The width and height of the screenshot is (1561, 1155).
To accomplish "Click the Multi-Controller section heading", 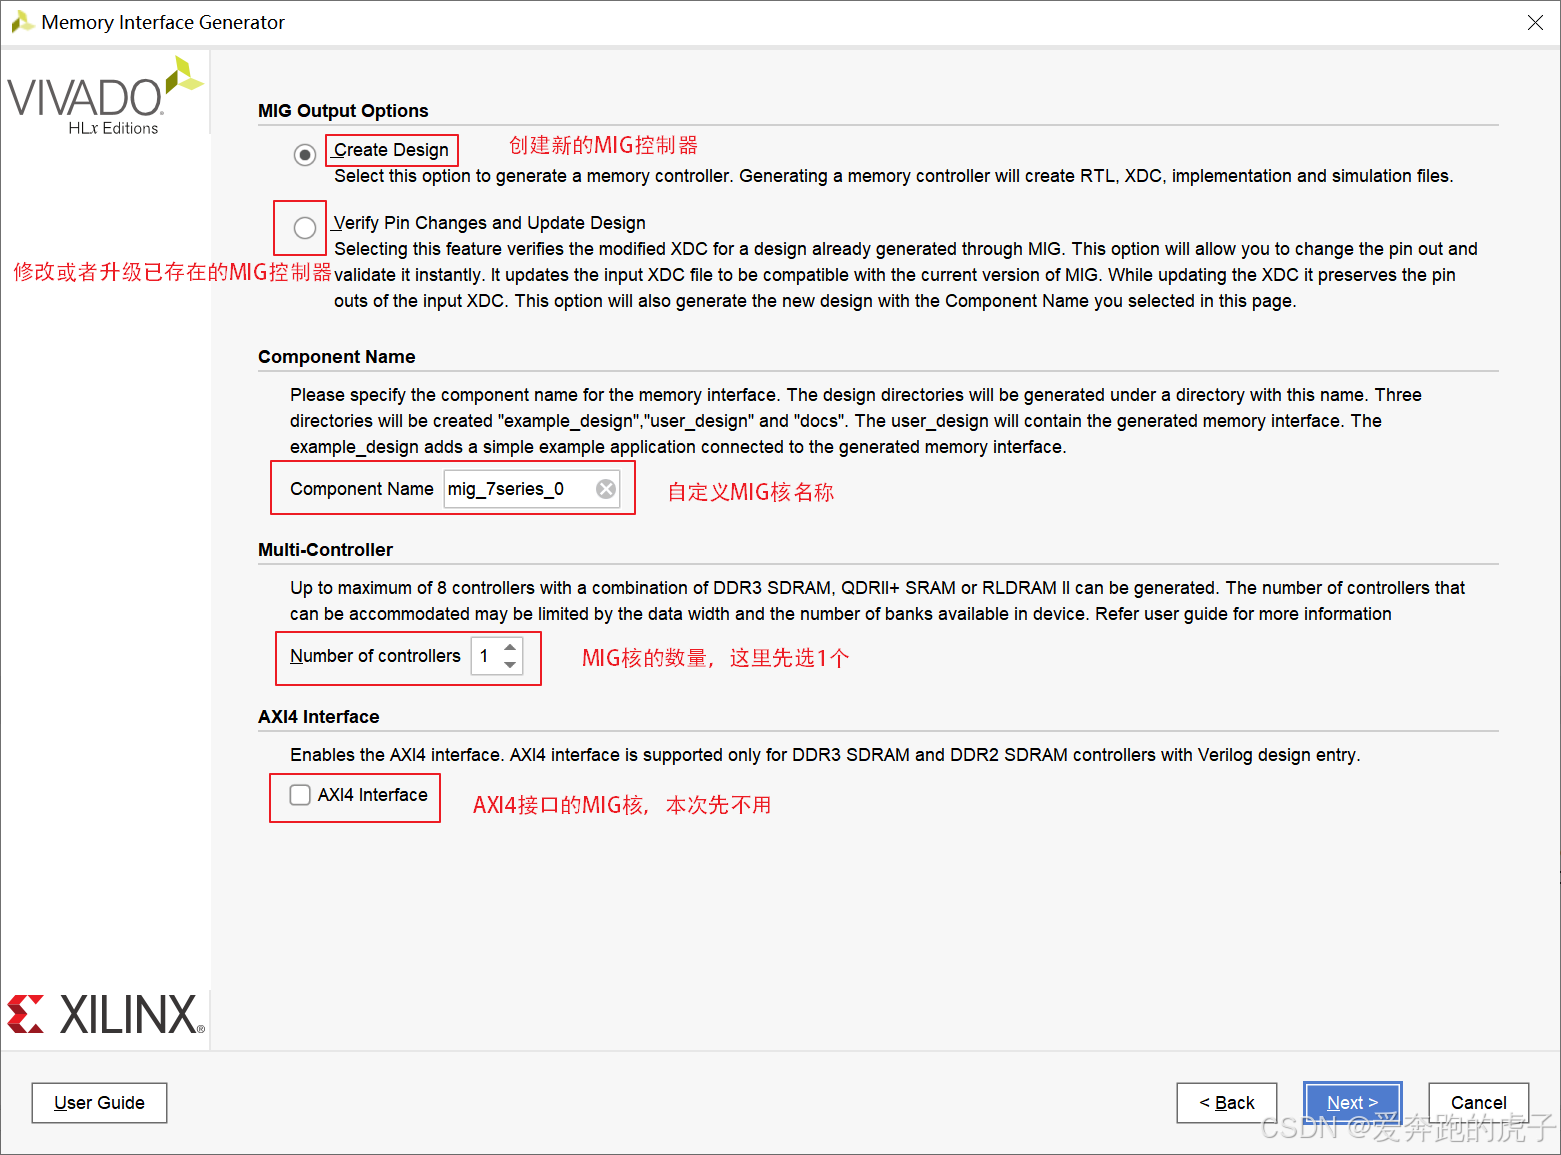I will click(325, 550).
